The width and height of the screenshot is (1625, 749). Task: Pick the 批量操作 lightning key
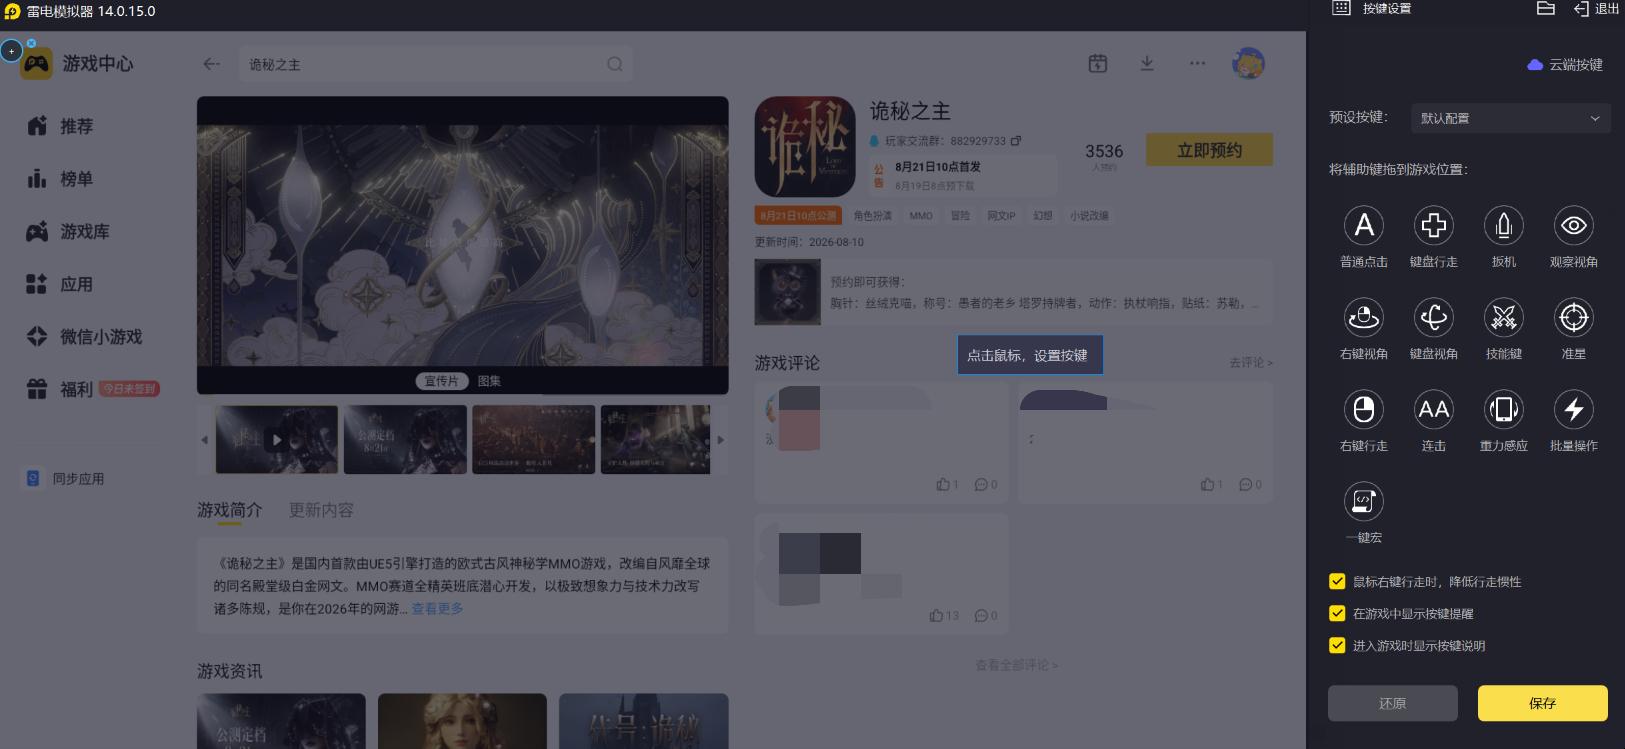tap(1574, 410)
